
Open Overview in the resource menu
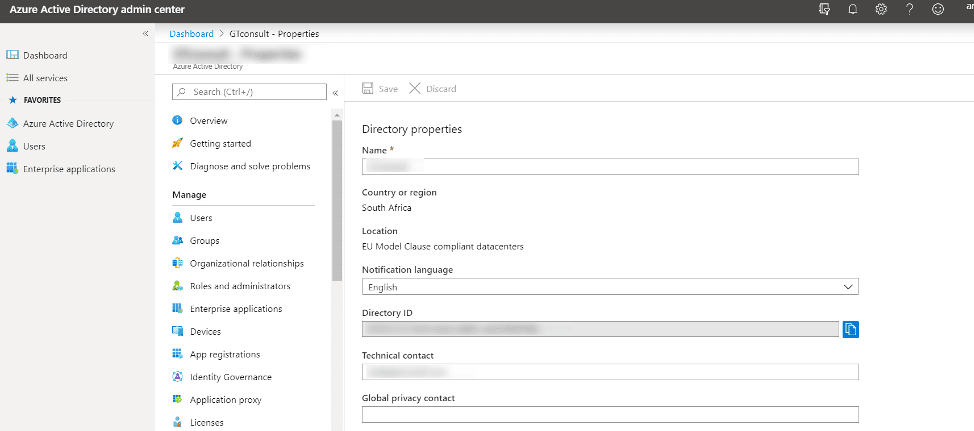[209, 120]
